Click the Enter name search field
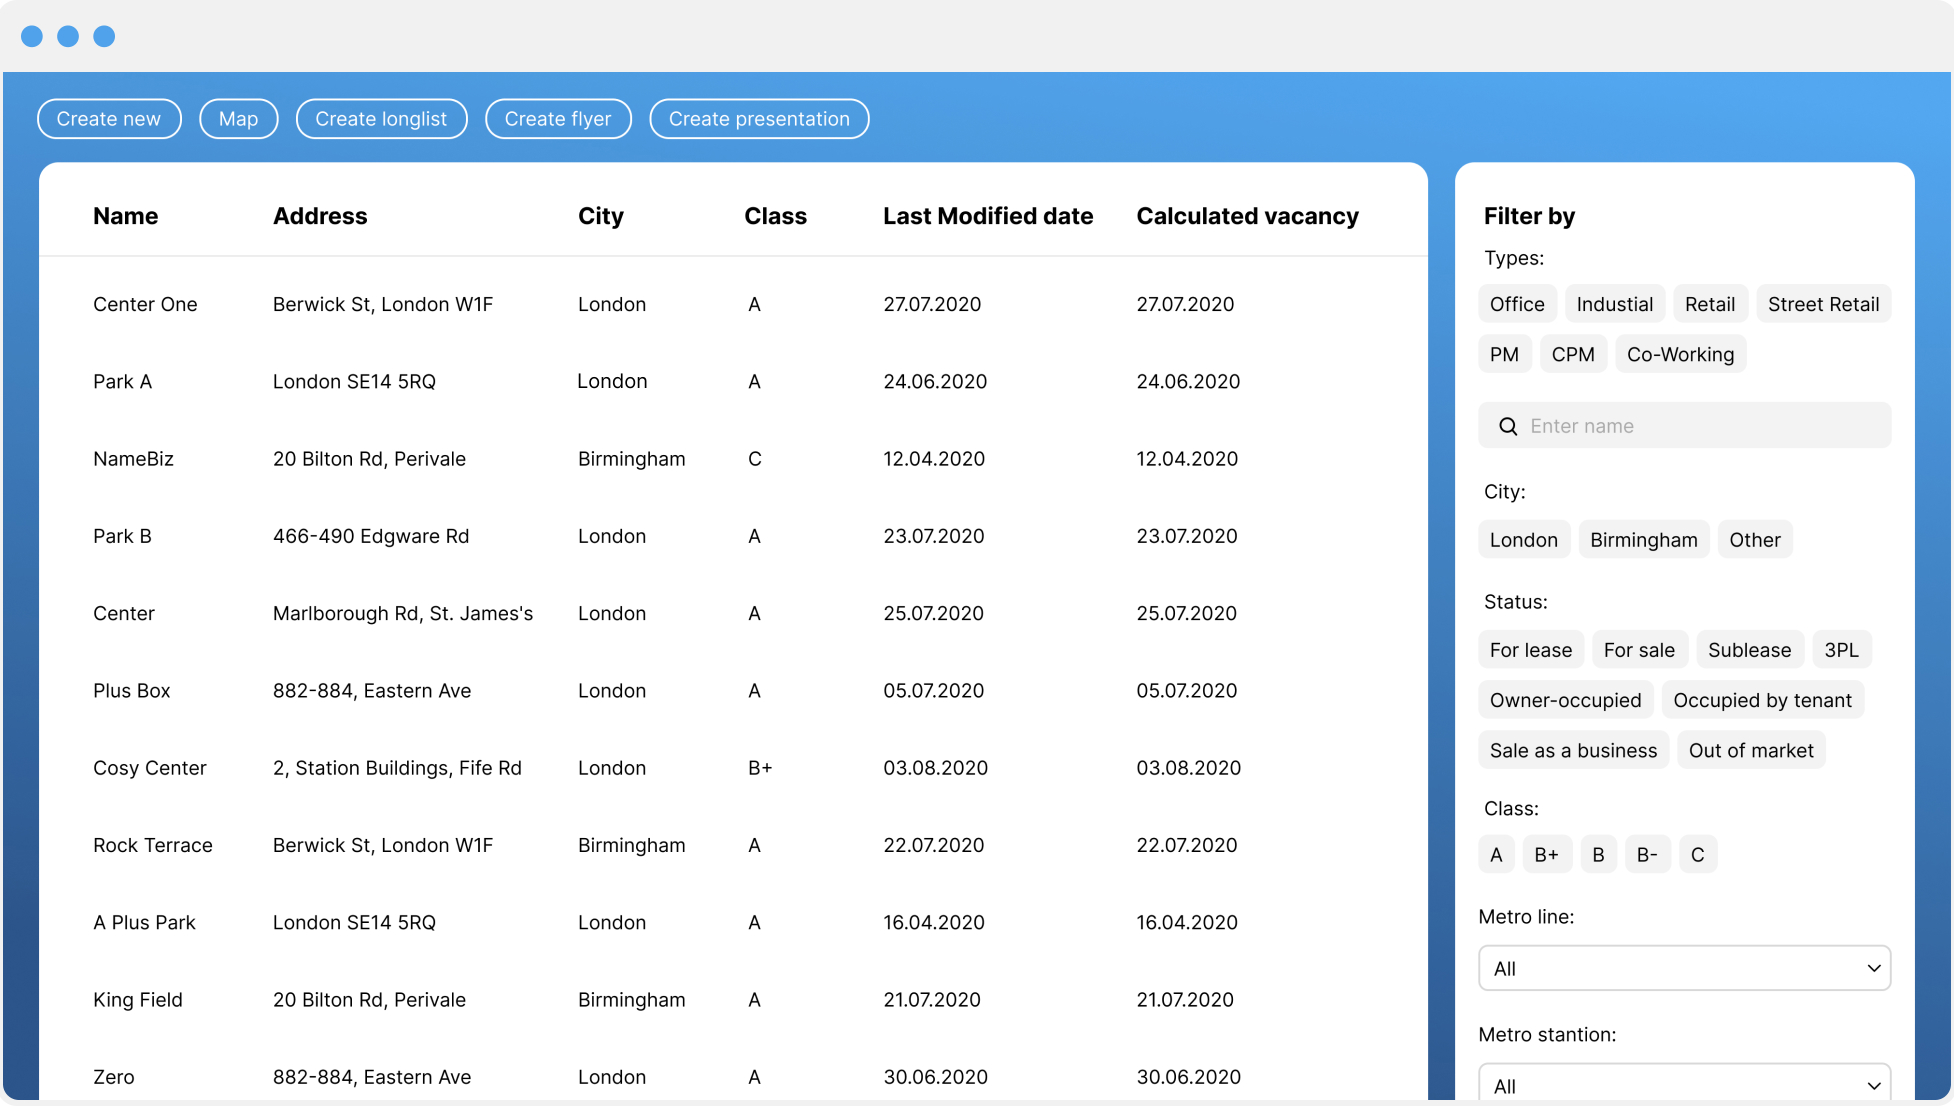 coord(1684,426)
